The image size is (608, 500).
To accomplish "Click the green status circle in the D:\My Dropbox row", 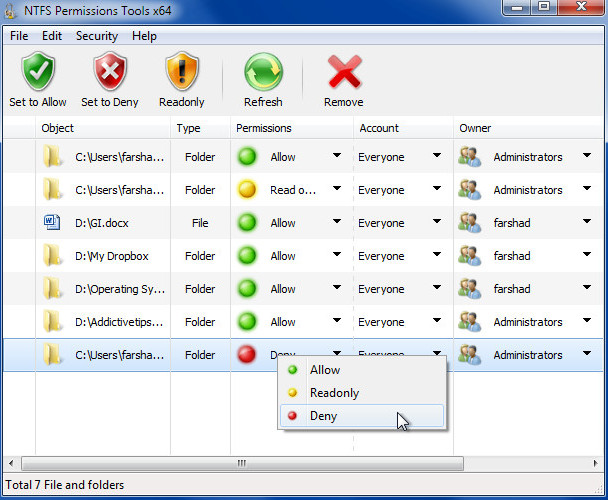I will pos(247,256).
